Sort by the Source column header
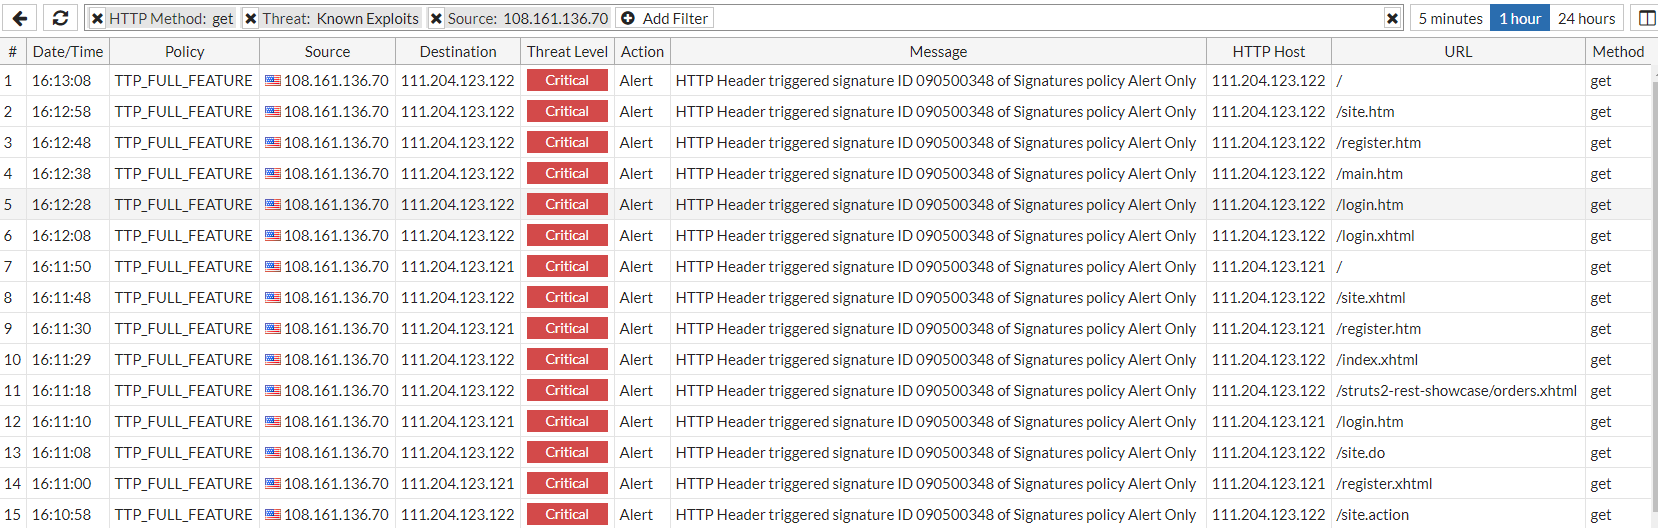1658x528 pixels. tap(327, 52)
